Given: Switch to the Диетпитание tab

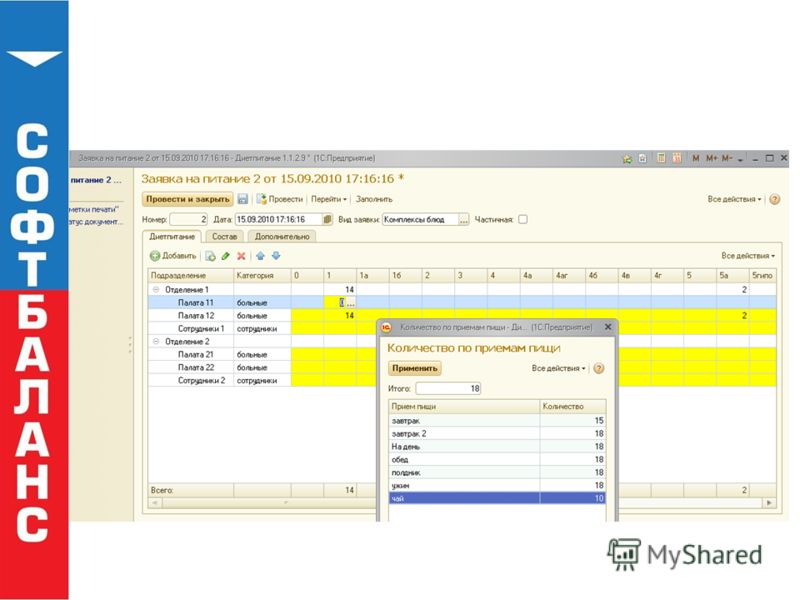Looking at the screenshot, I should click(x=172, y=237).
